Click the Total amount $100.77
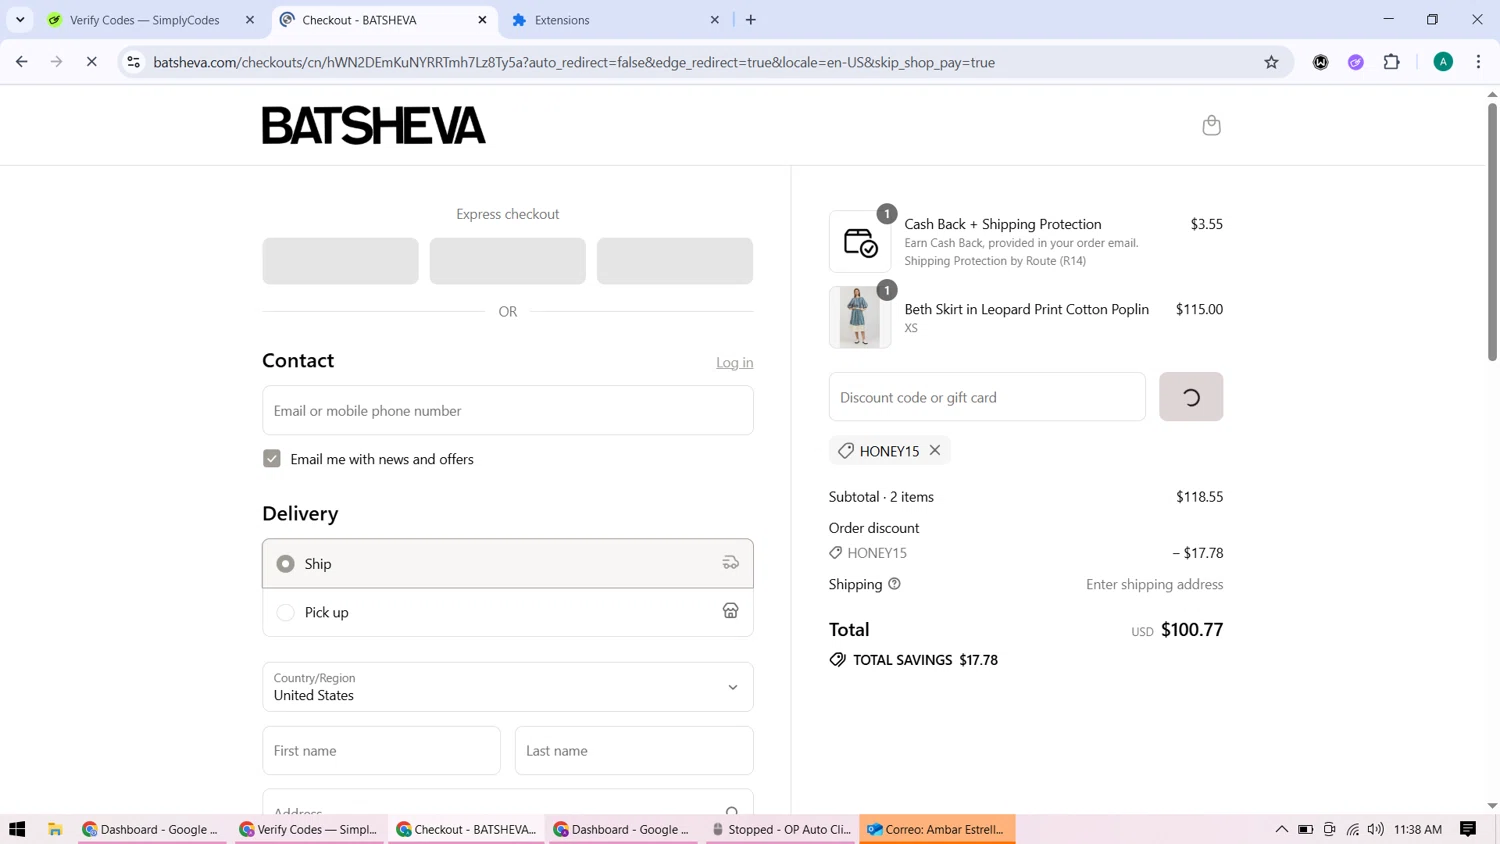Screen dimensions: 1500x844 (1192, 629)
